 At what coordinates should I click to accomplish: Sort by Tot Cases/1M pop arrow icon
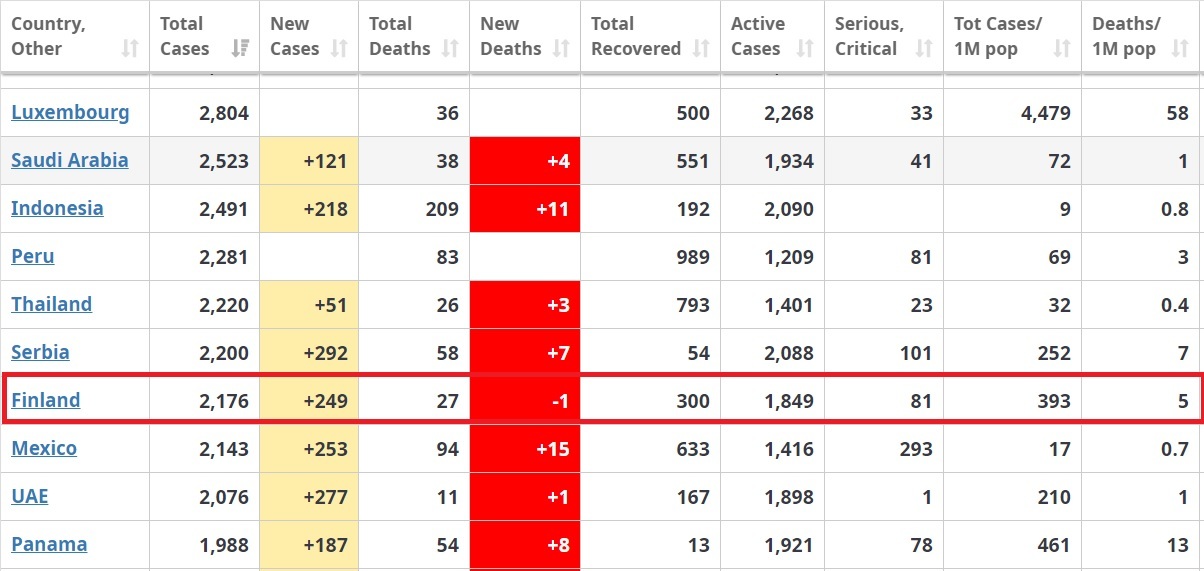pos(1062,49)
